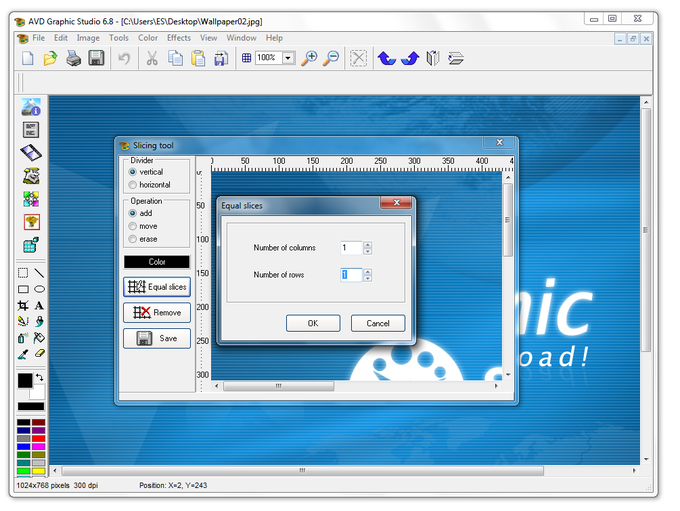Select the Line drawing tool
Viewport: 680px width, 511px height.
tap(39, 273)
